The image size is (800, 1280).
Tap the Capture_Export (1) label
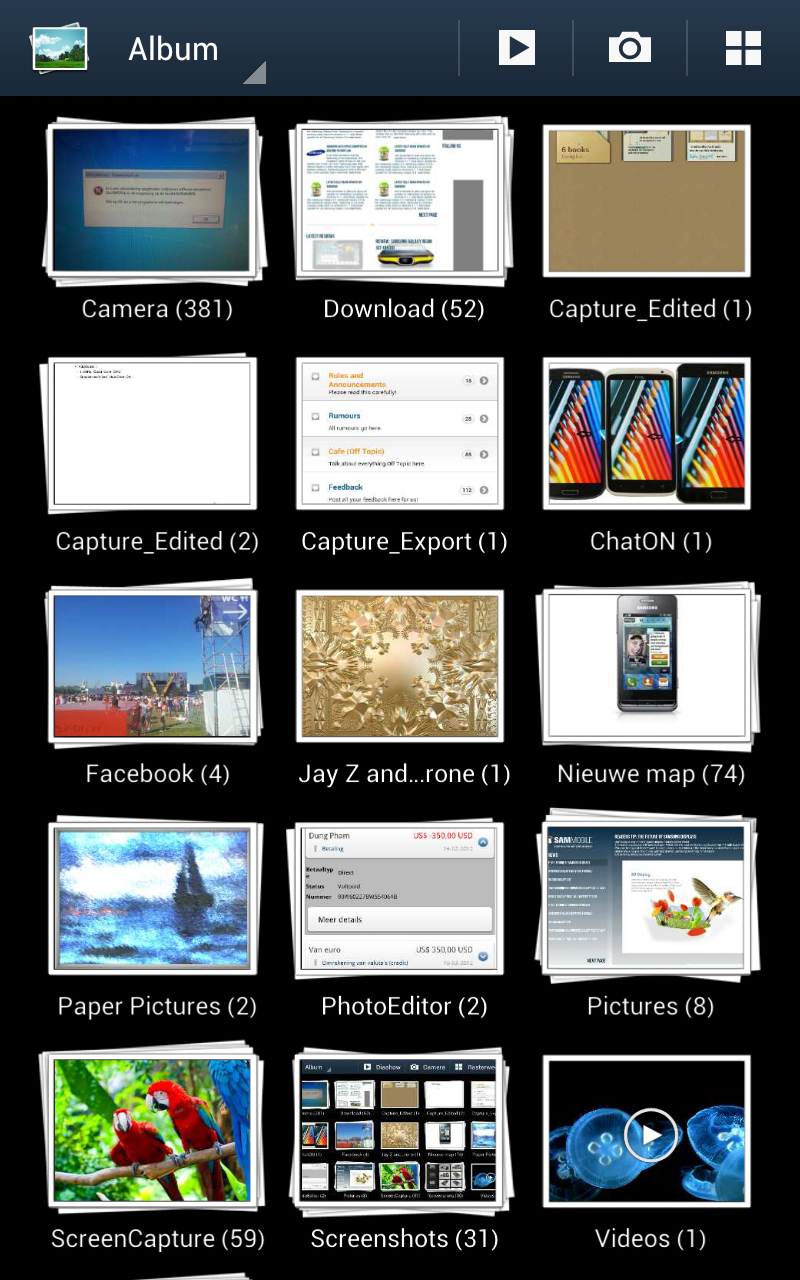[x=404, y=542]
